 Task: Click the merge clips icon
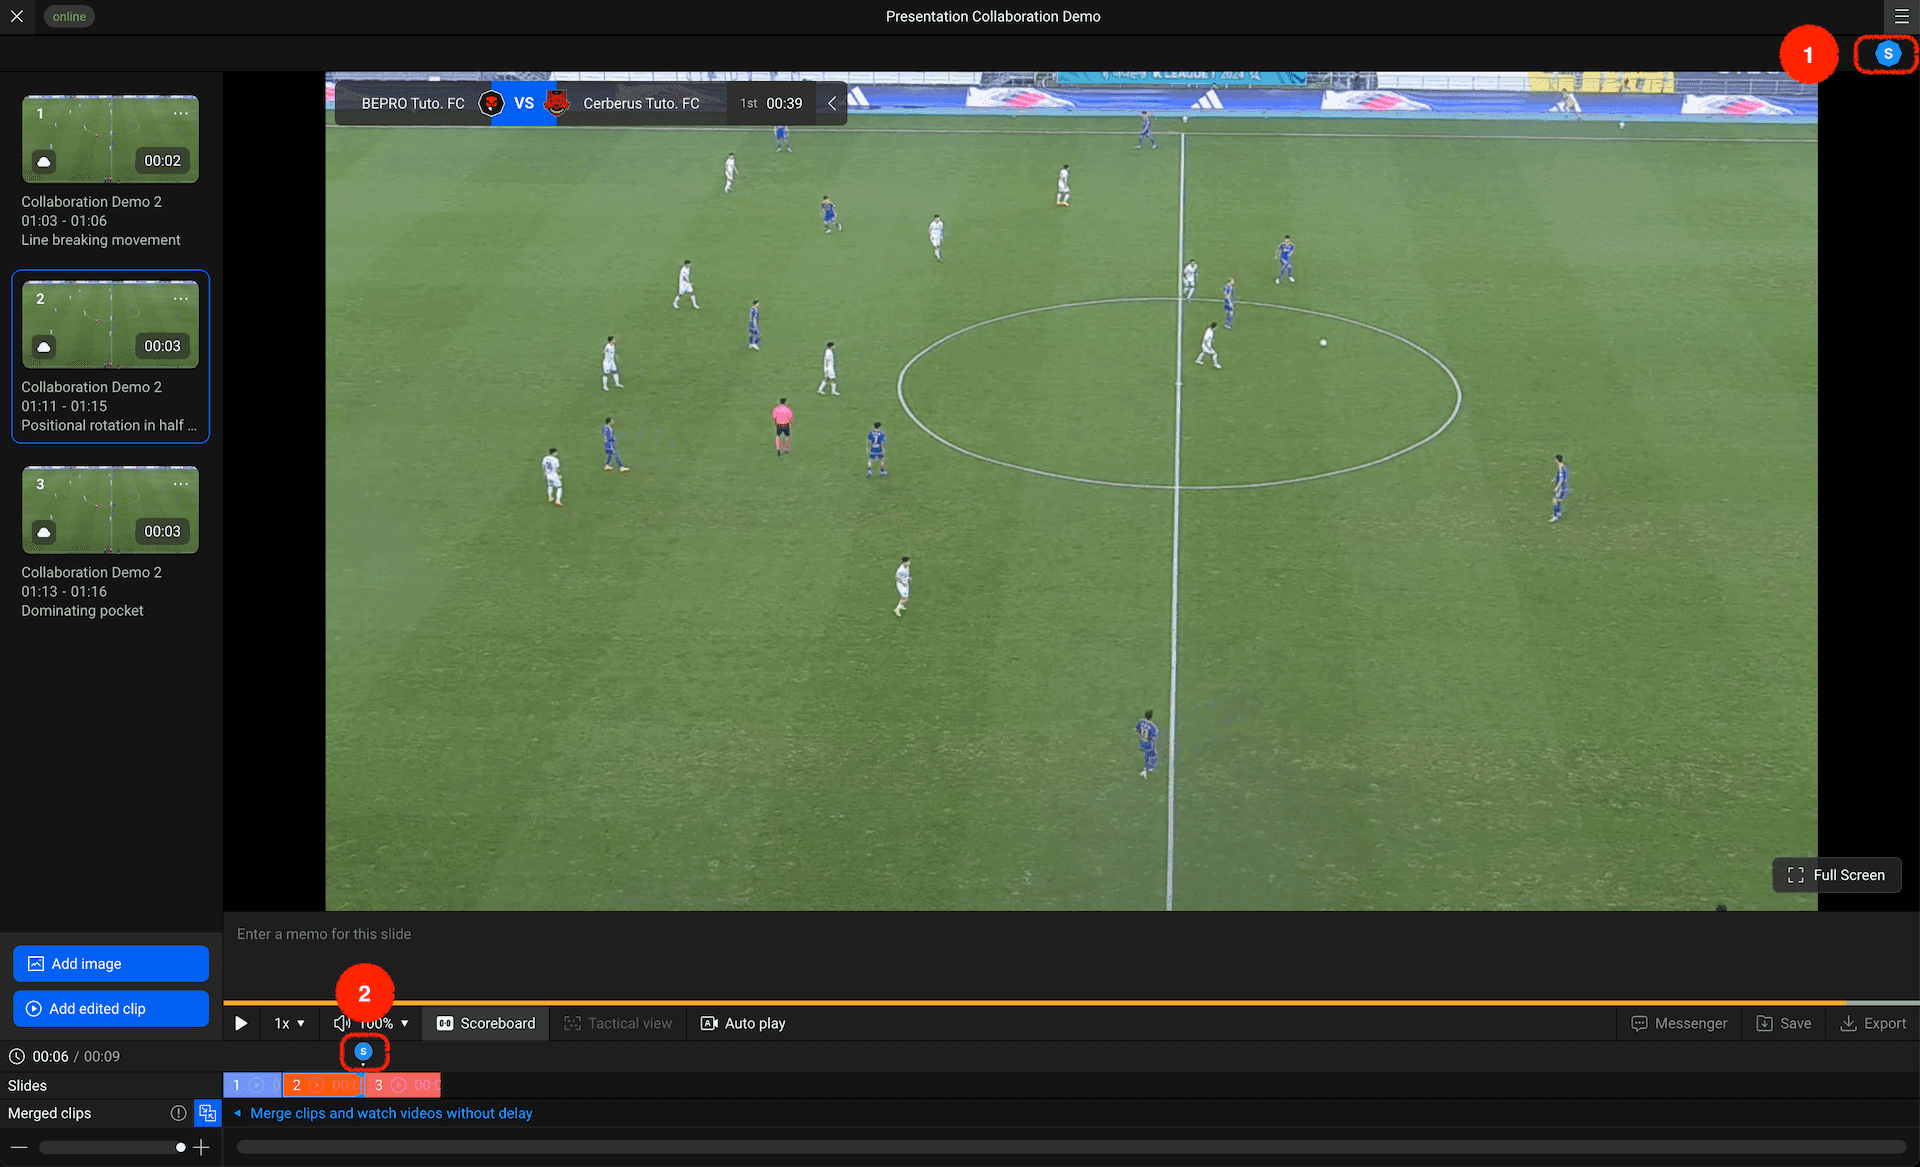click(207, 1113)
